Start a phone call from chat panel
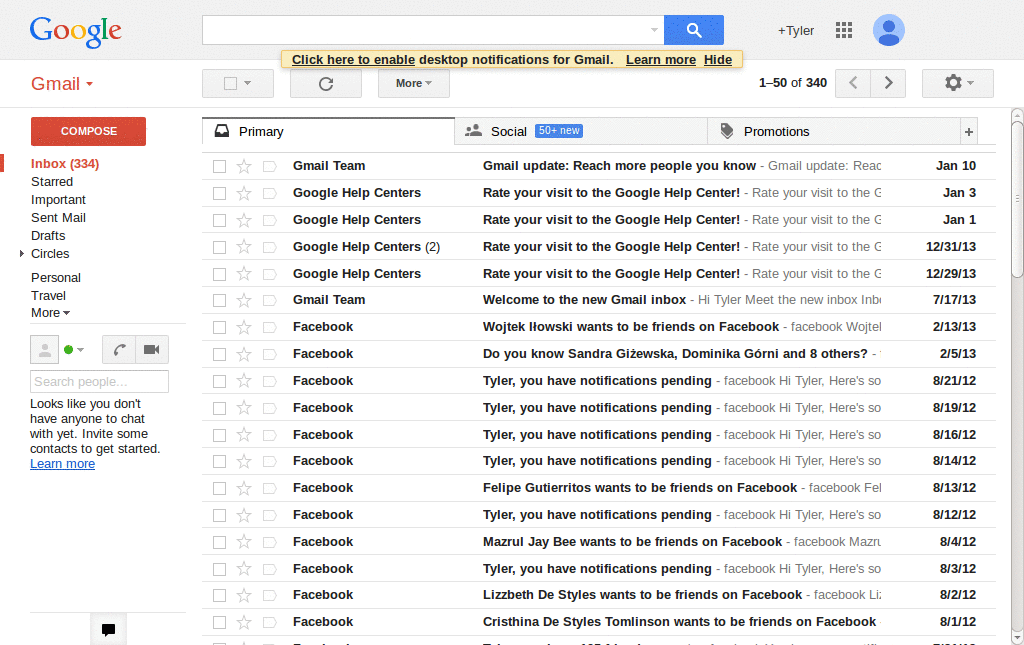Screen dimensions: 1024x645 point(119,349)
